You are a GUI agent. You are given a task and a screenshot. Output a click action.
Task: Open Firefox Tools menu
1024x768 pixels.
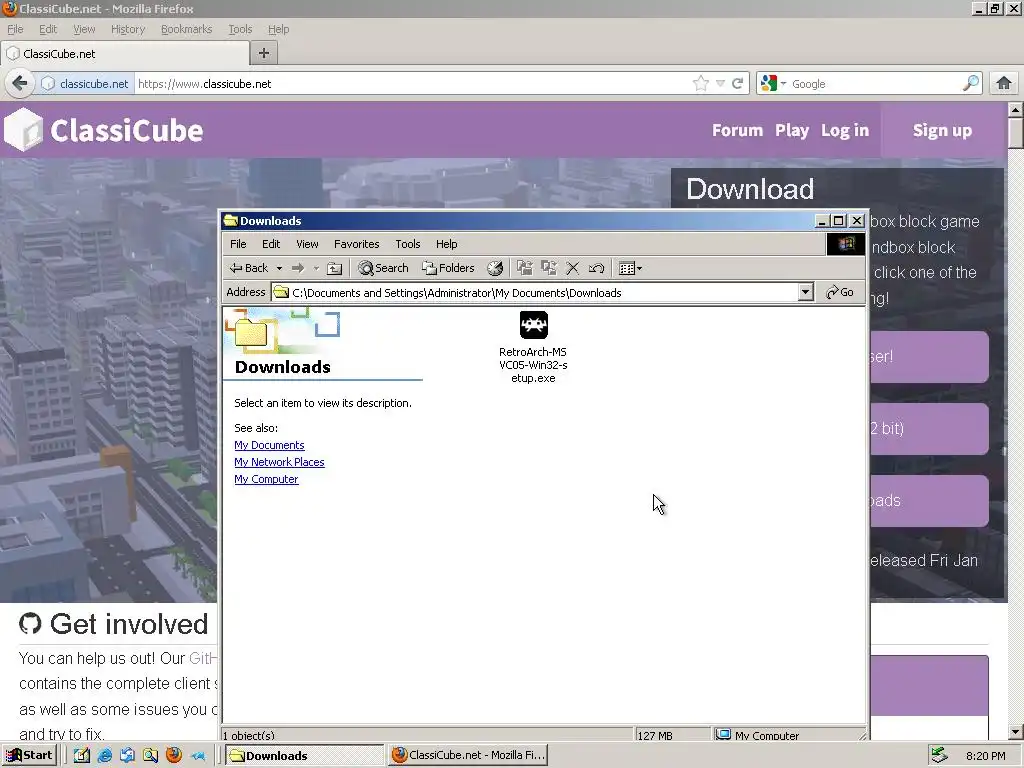pos(240,29)
